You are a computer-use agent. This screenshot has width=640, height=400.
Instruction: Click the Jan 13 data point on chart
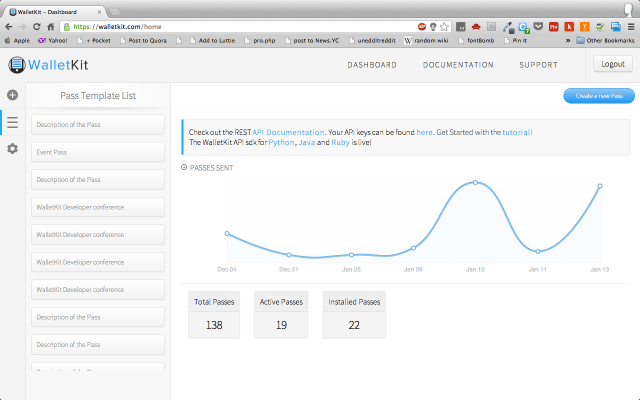[x=600, y=186]
